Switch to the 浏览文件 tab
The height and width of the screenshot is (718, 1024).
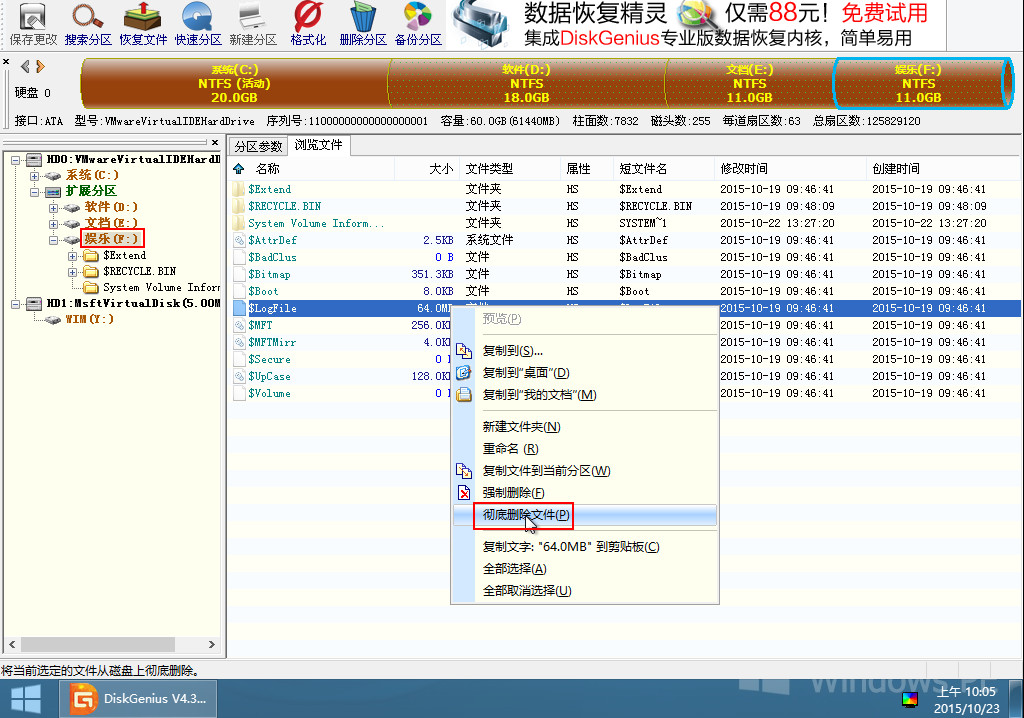(x=319, y=145)
